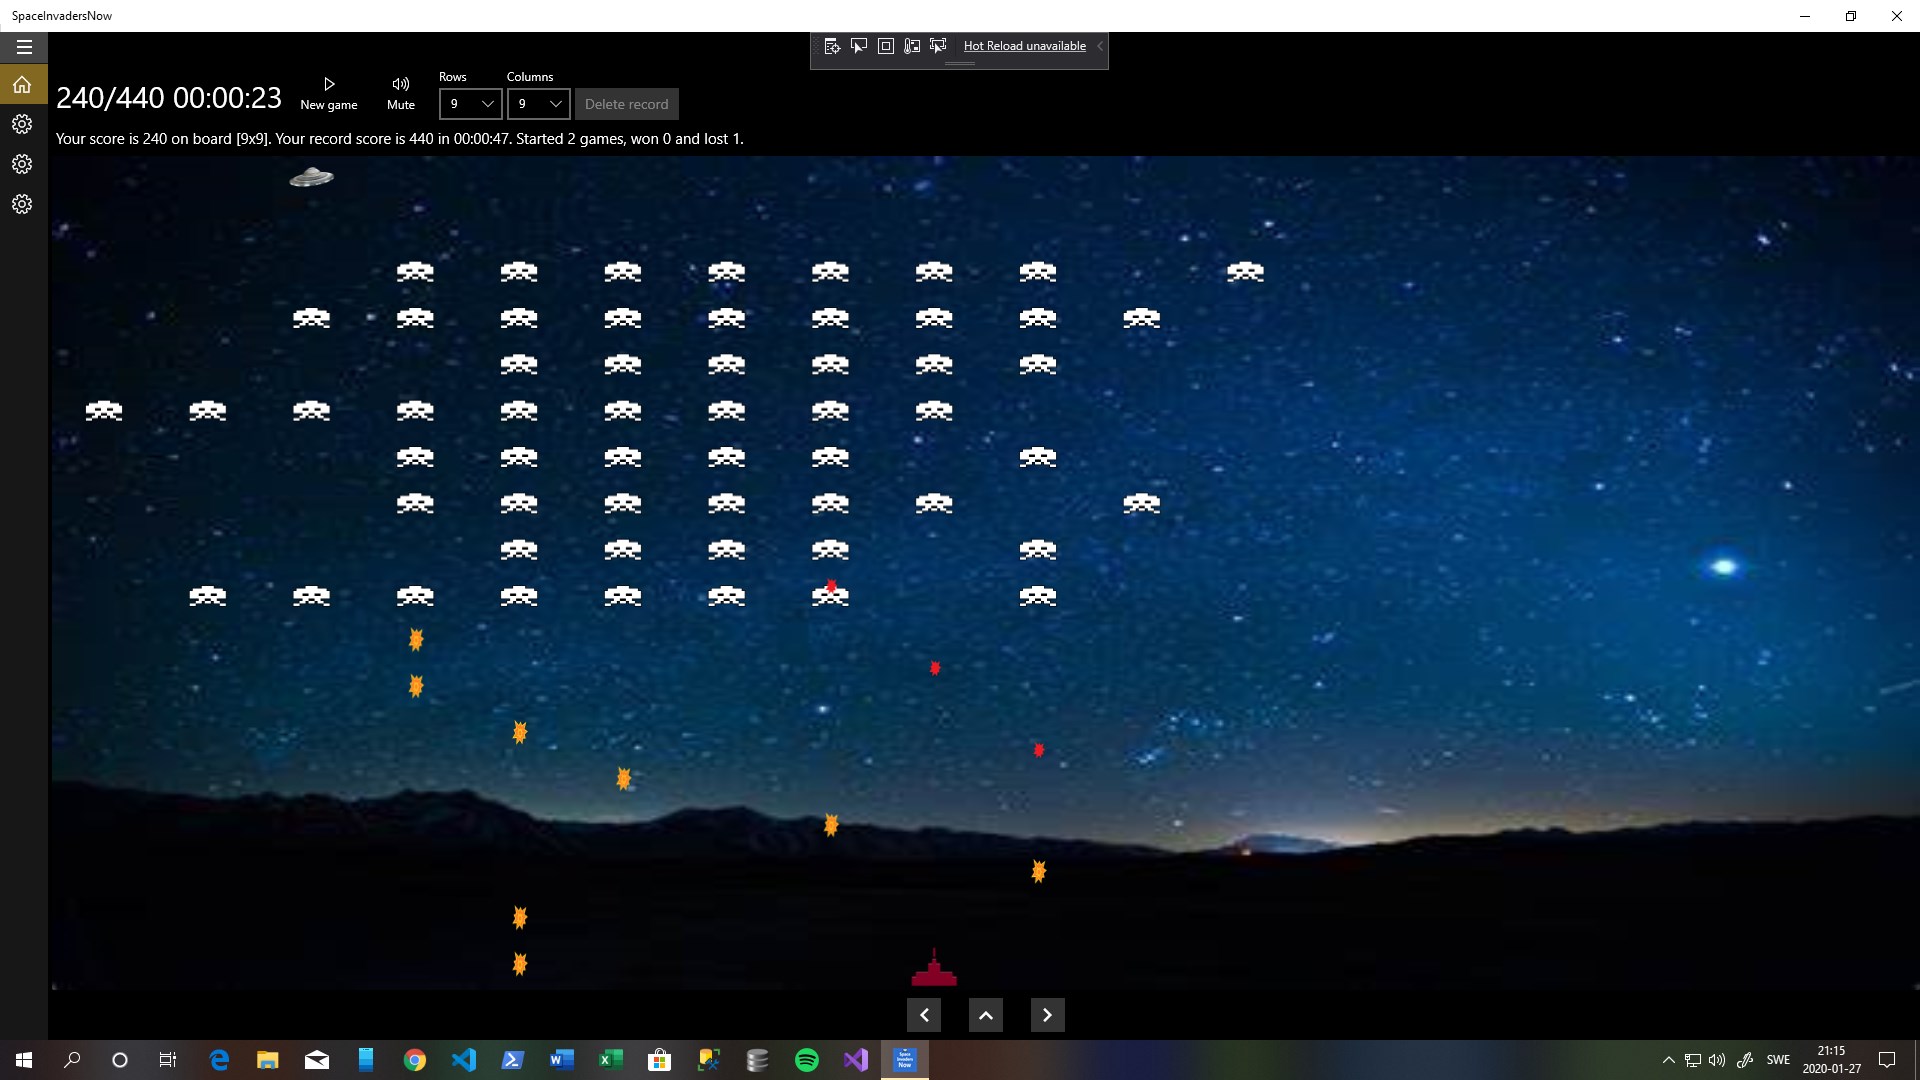Open Spotify from the taskbar
Viewport: 1920px width, 1080px height.
point(806,1060)
